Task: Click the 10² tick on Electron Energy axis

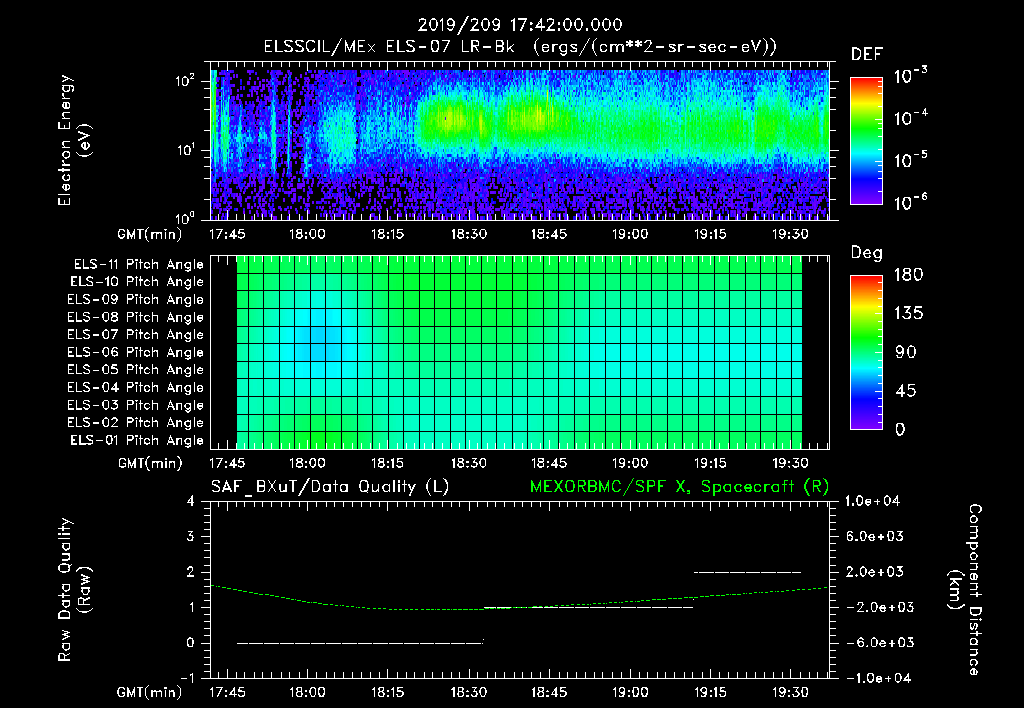Action: tap(185, 81)
